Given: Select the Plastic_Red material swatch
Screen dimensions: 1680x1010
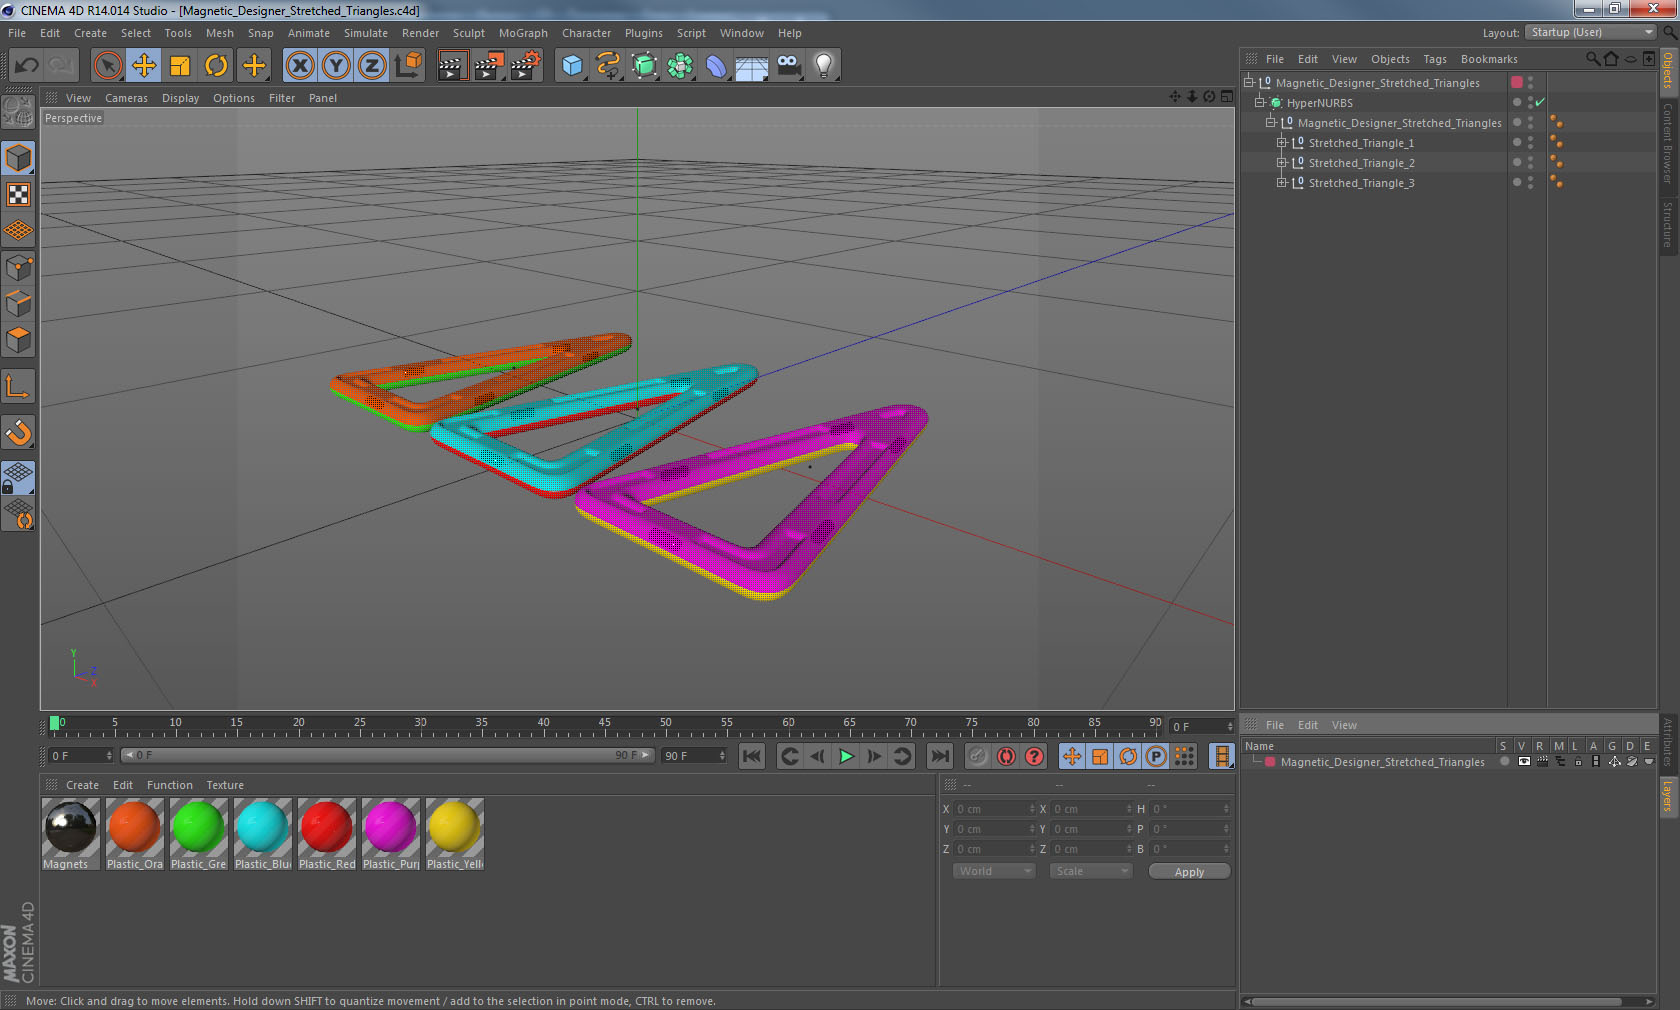Looking at the screenshot, I should 327,833.
